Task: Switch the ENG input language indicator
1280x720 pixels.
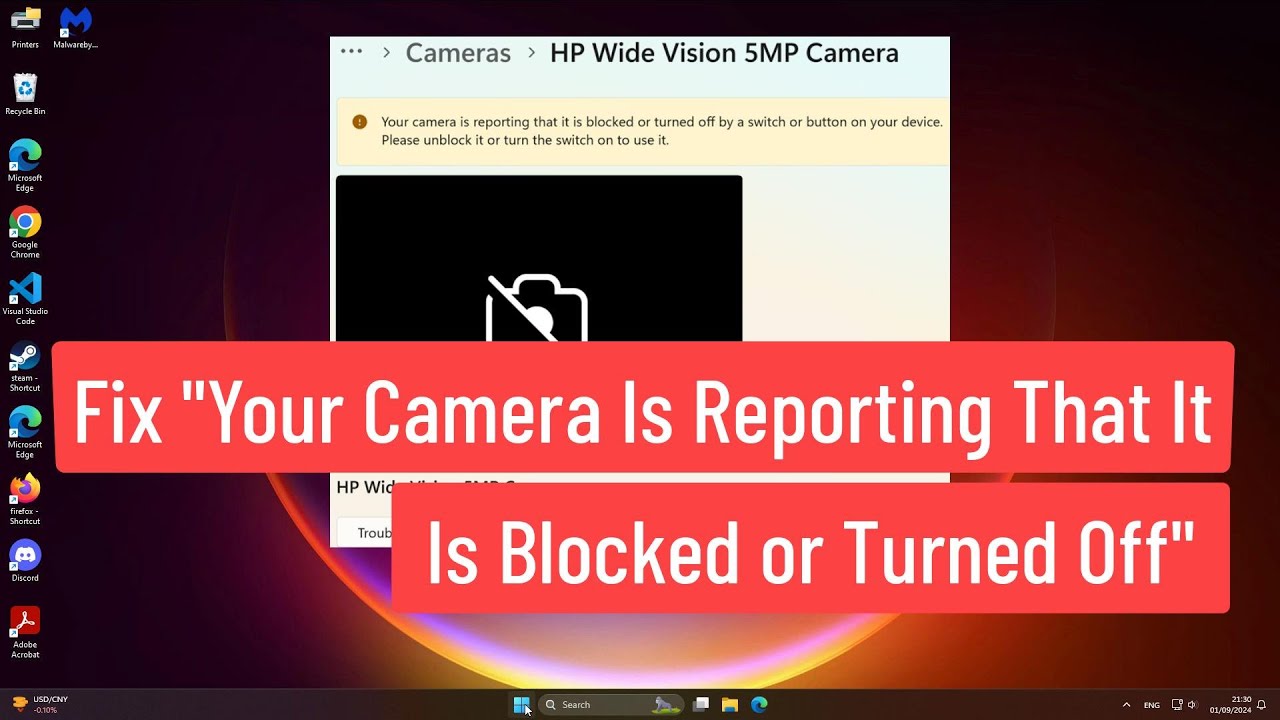Action: (x=1152, y=705)
